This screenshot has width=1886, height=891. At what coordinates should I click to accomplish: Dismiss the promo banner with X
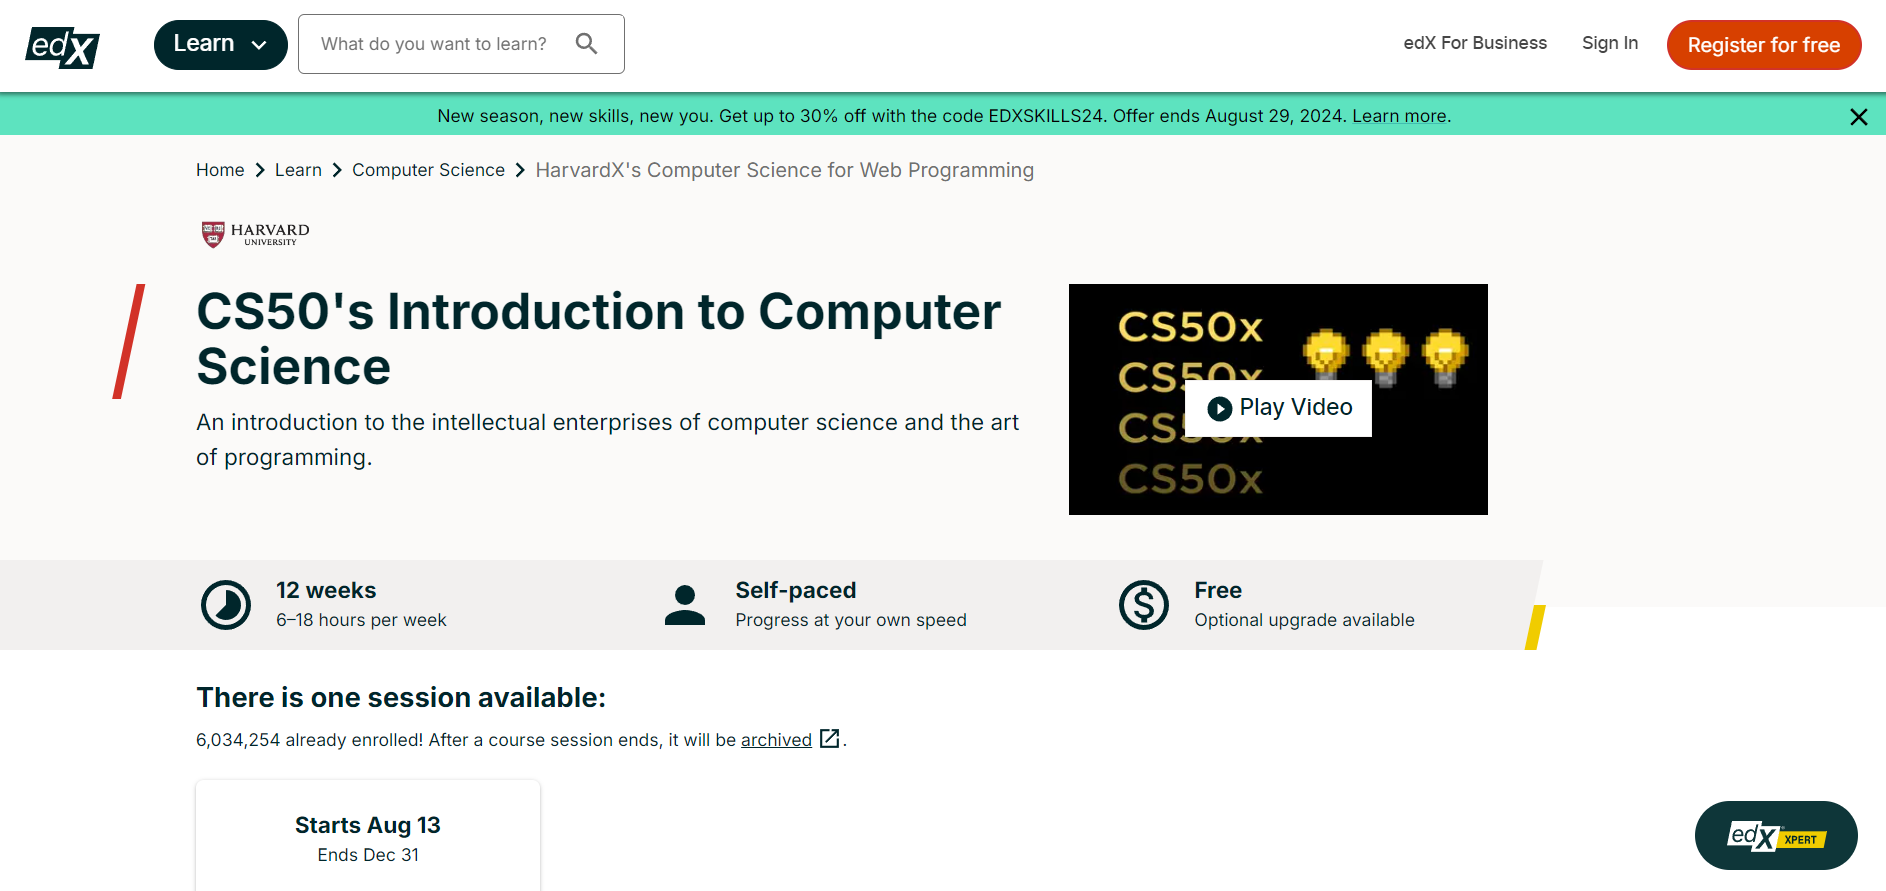(x=1859, y=117)
